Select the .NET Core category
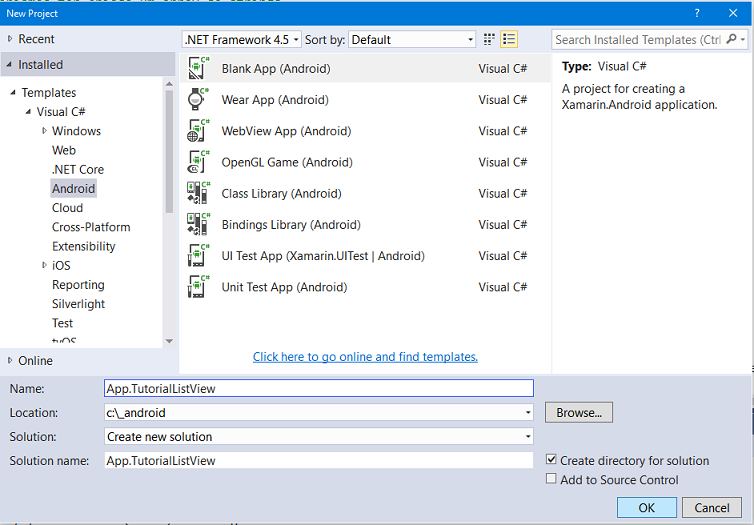The image size is (754, 525). [x=78, y=169]
